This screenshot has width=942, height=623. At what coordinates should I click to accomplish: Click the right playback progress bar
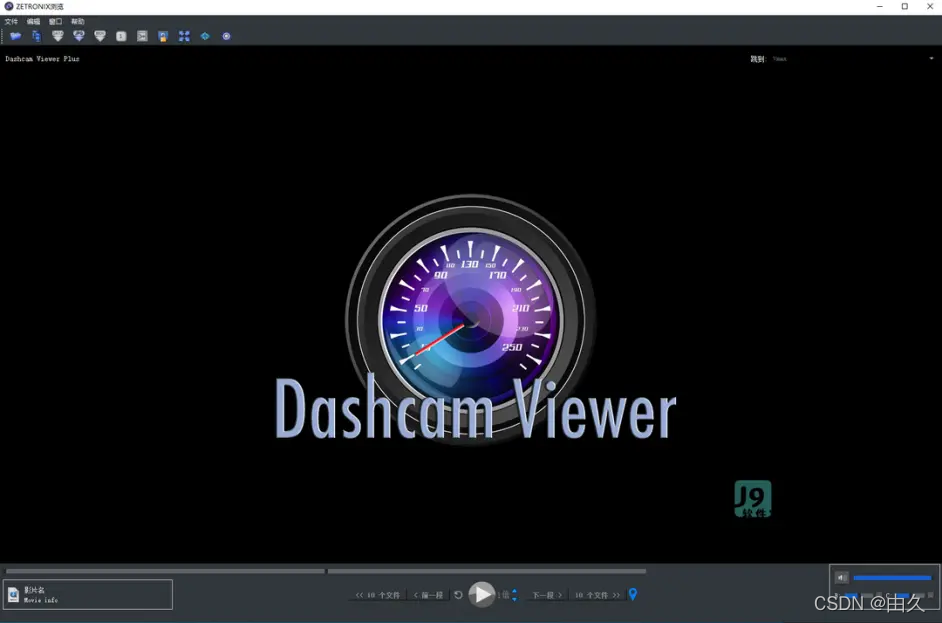click(487, 571)
